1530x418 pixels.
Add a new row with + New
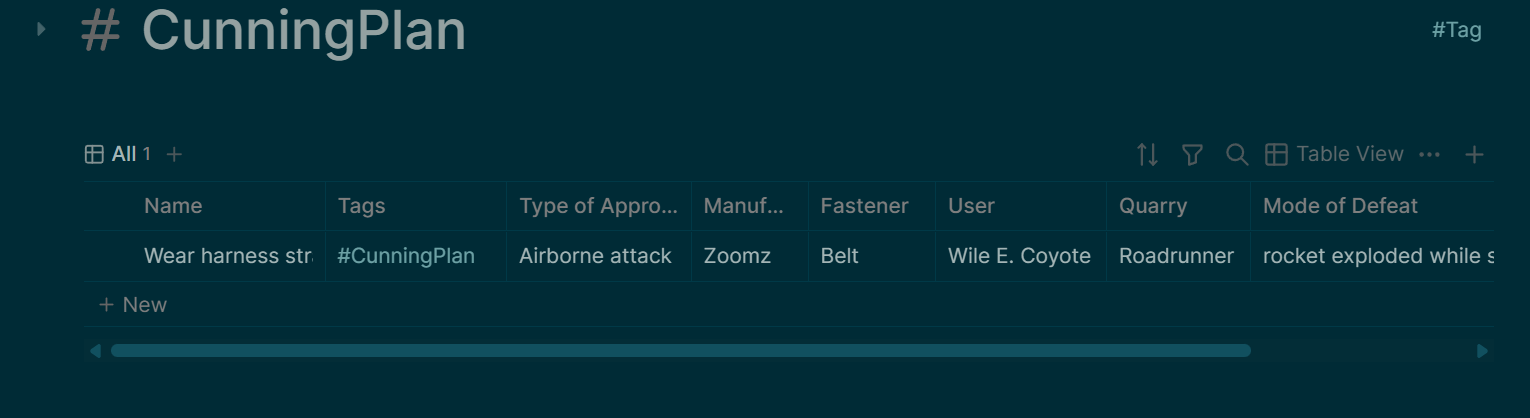pyautogui.click(x=133, y=305)
